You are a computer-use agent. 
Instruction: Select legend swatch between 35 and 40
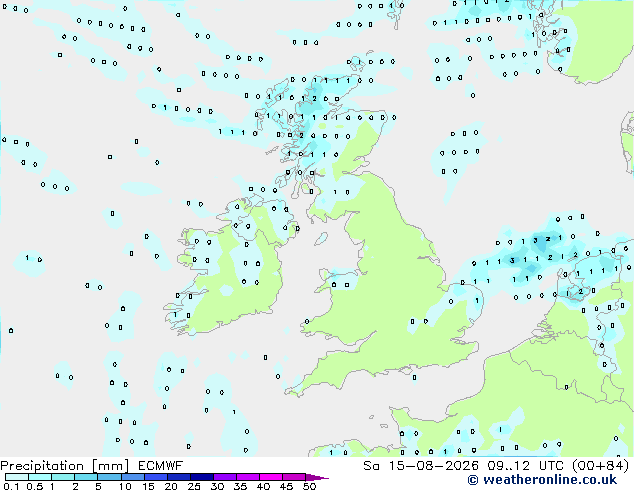tap(248, 477)
